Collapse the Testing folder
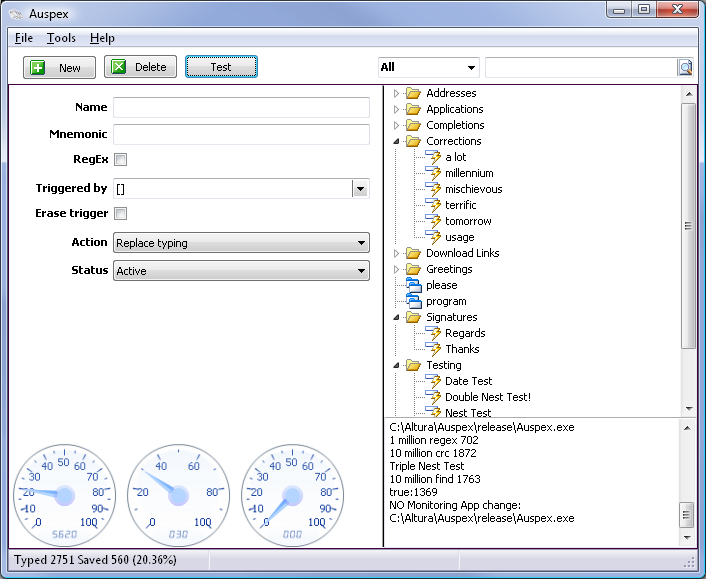Screen dimensions: 706x579 pyautogui.click(x=396, y=365)
